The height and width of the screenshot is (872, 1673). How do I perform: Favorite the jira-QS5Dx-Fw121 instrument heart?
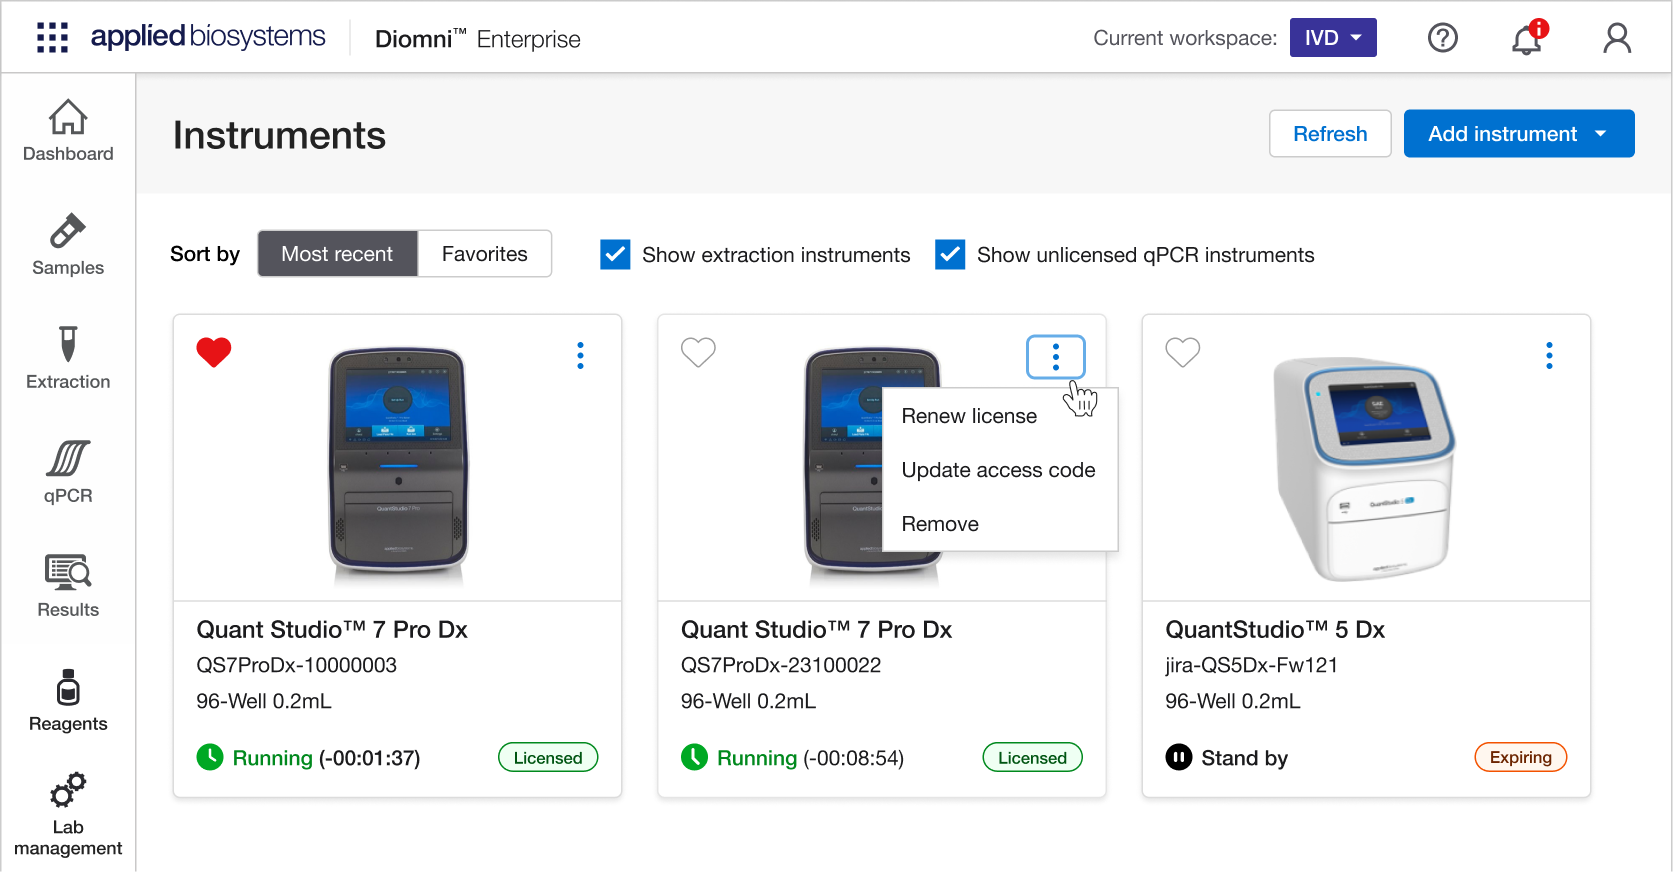pos(1183,352)
